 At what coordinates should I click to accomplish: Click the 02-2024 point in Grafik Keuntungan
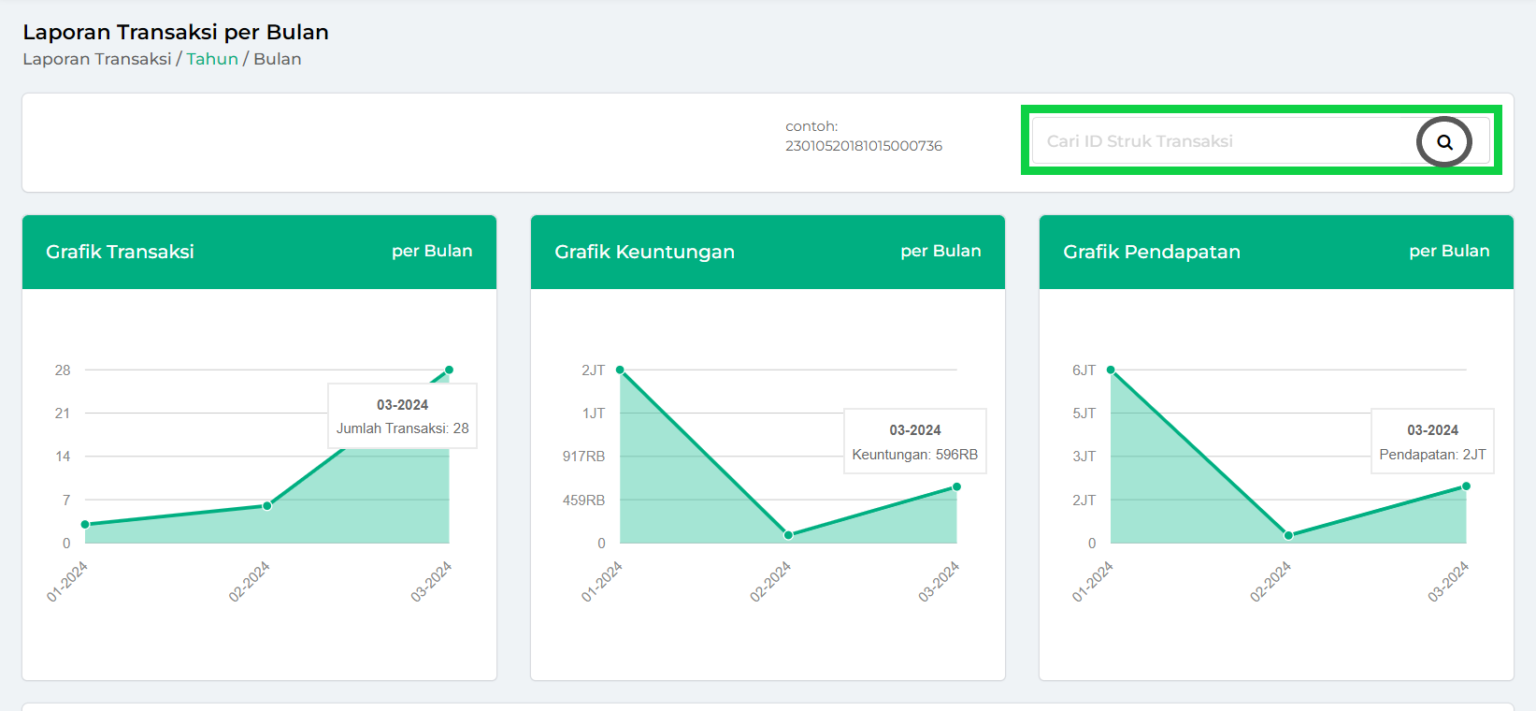point(788,535)
